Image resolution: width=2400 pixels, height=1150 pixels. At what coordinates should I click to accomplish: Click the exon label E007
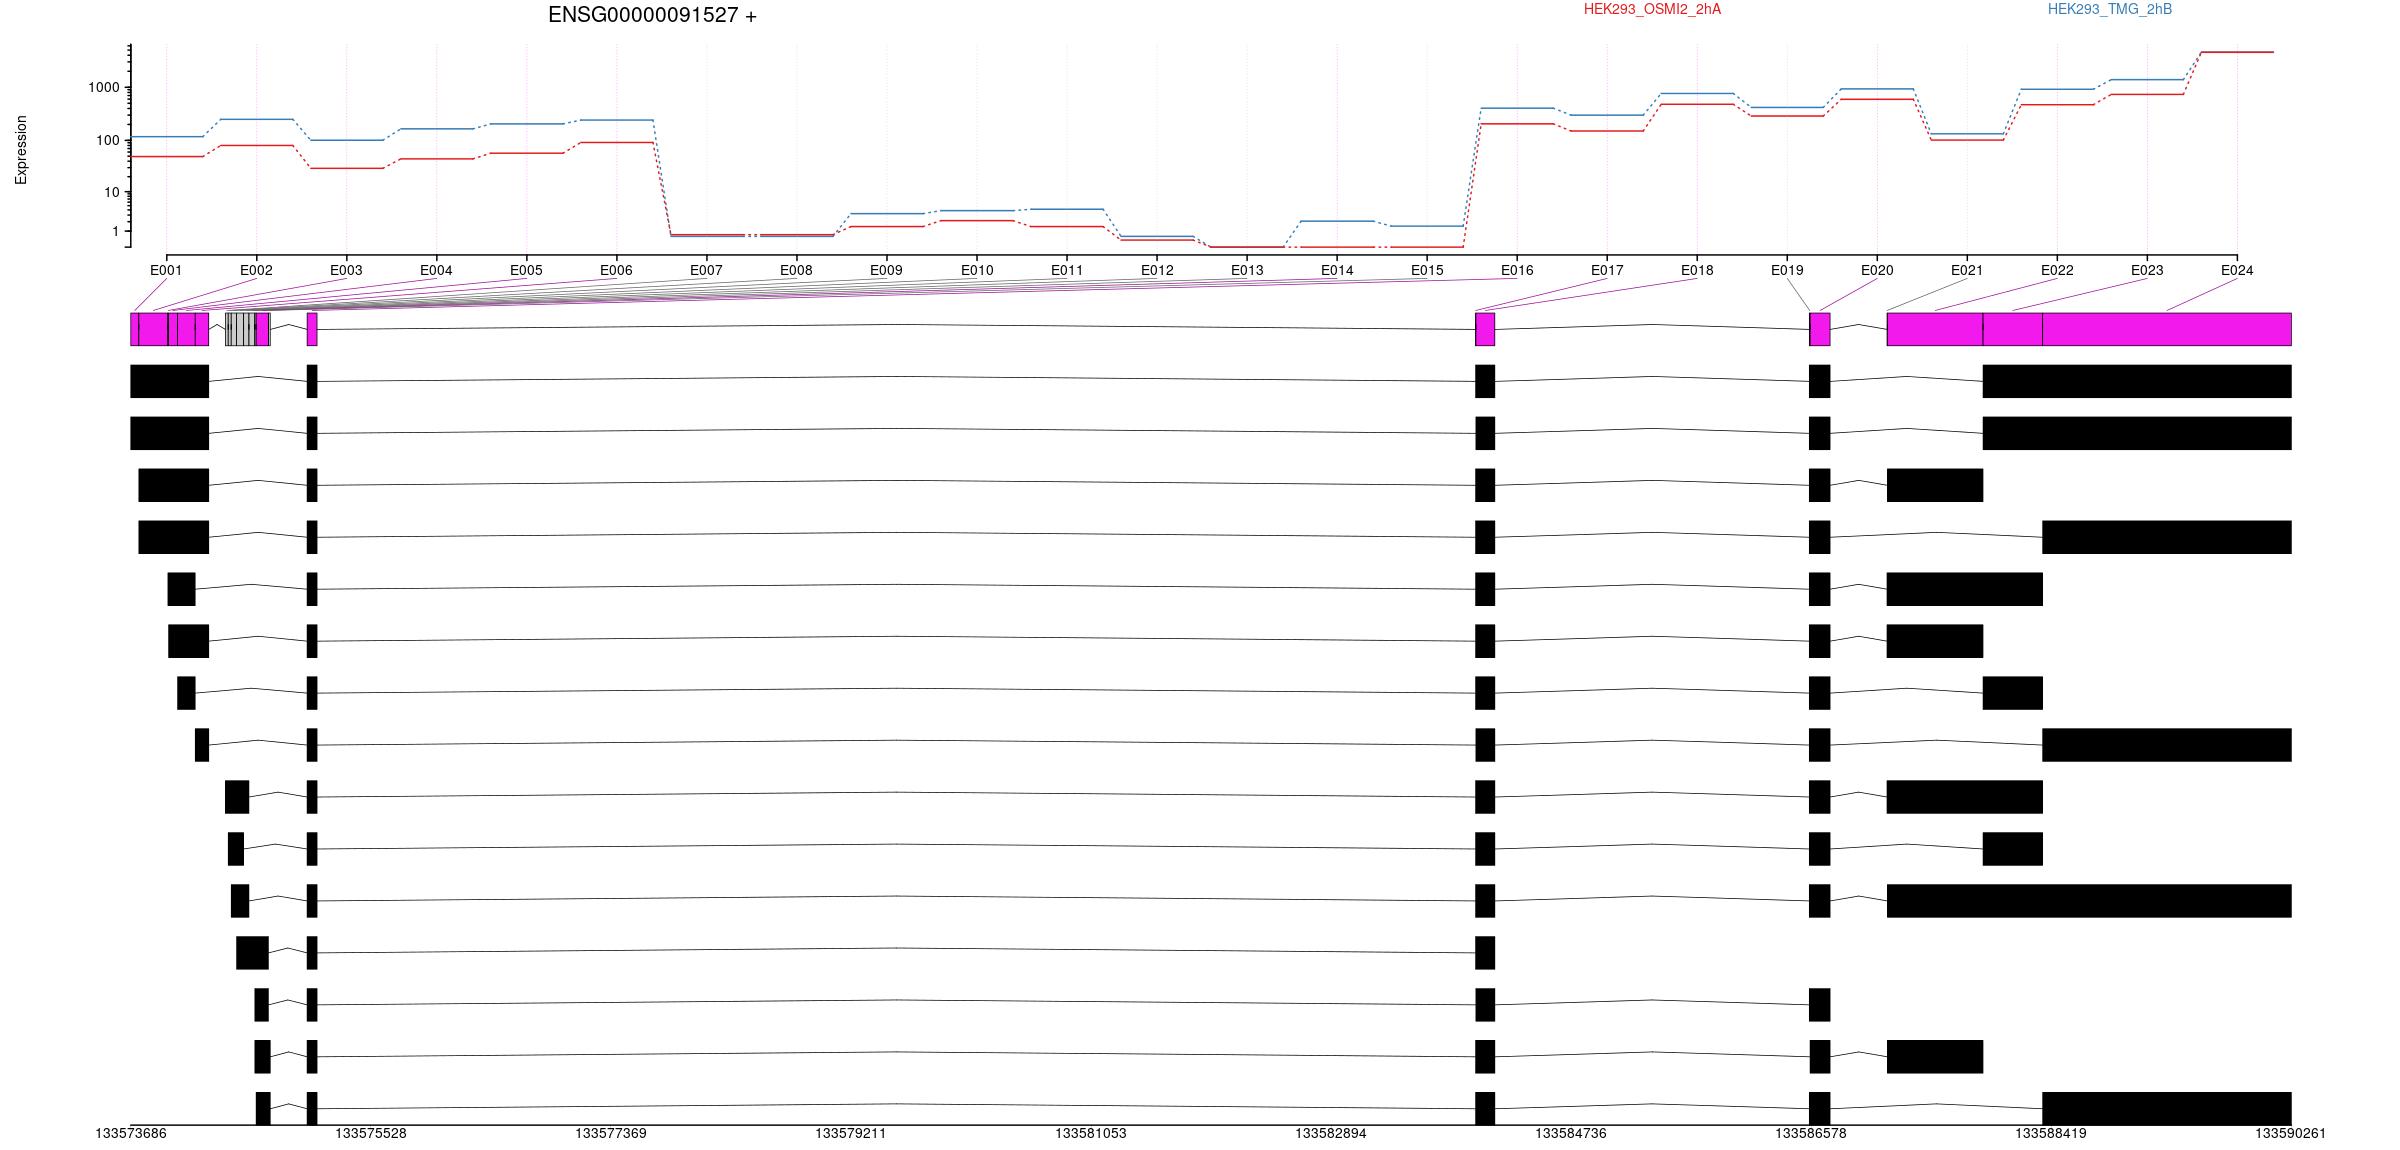pyautogui.click(x=706, y=270)
